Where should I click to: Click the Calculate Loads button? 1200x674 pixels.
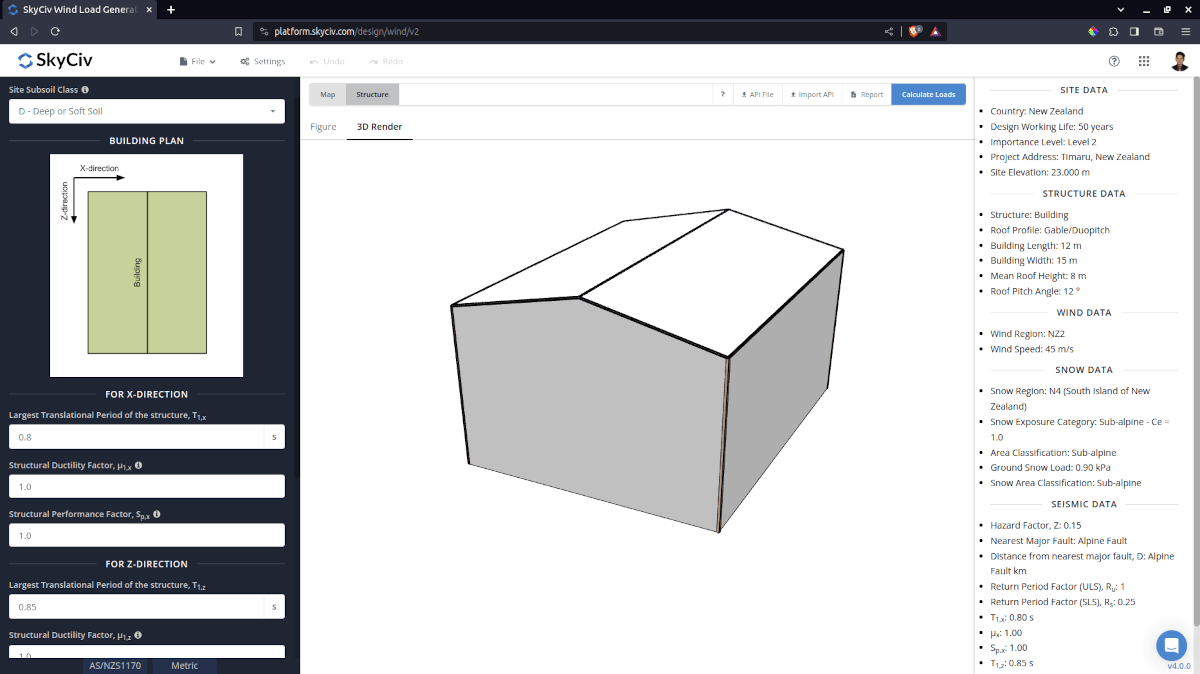(928, 94)
